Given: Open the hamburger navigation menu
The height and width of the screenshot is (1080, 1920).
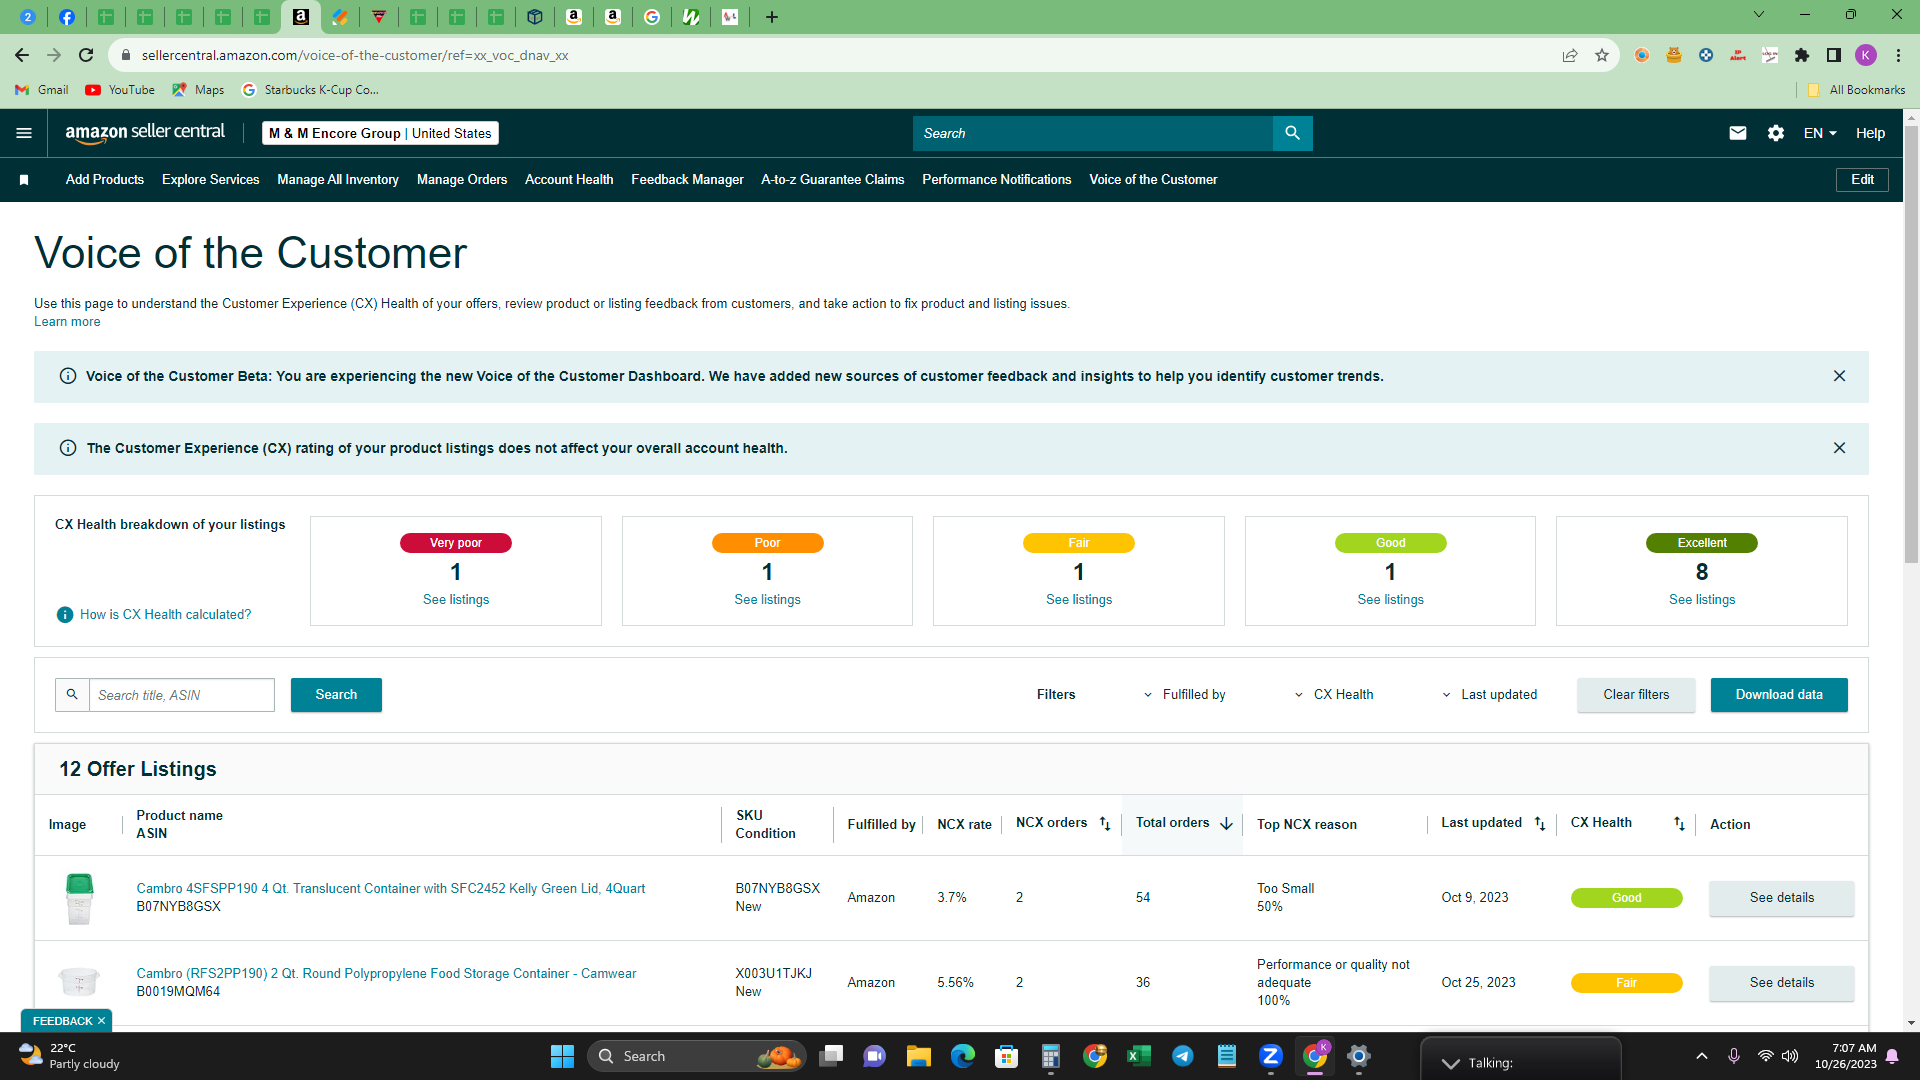Looking at the screenshot, I should [x=24, y=133].
